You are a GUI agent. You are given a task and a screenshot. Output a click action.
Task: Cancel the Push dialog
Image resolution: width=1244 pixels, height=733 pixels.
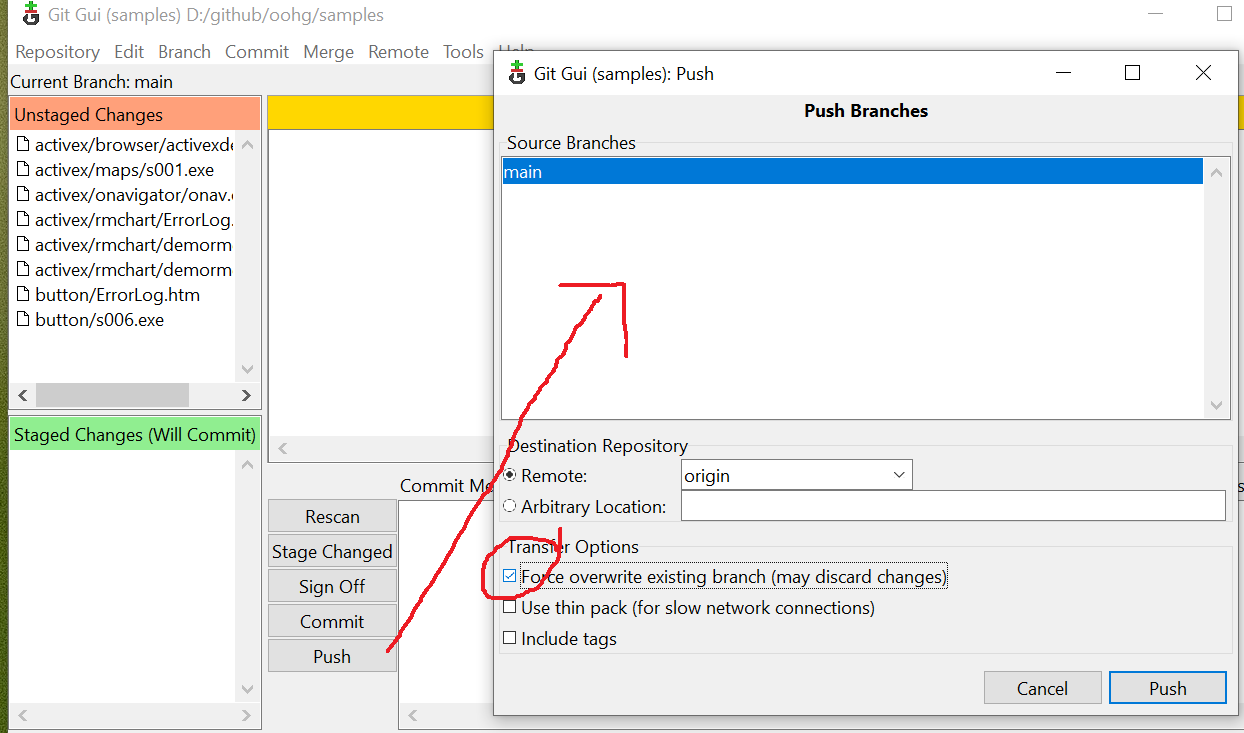(x=1042, y=688)
